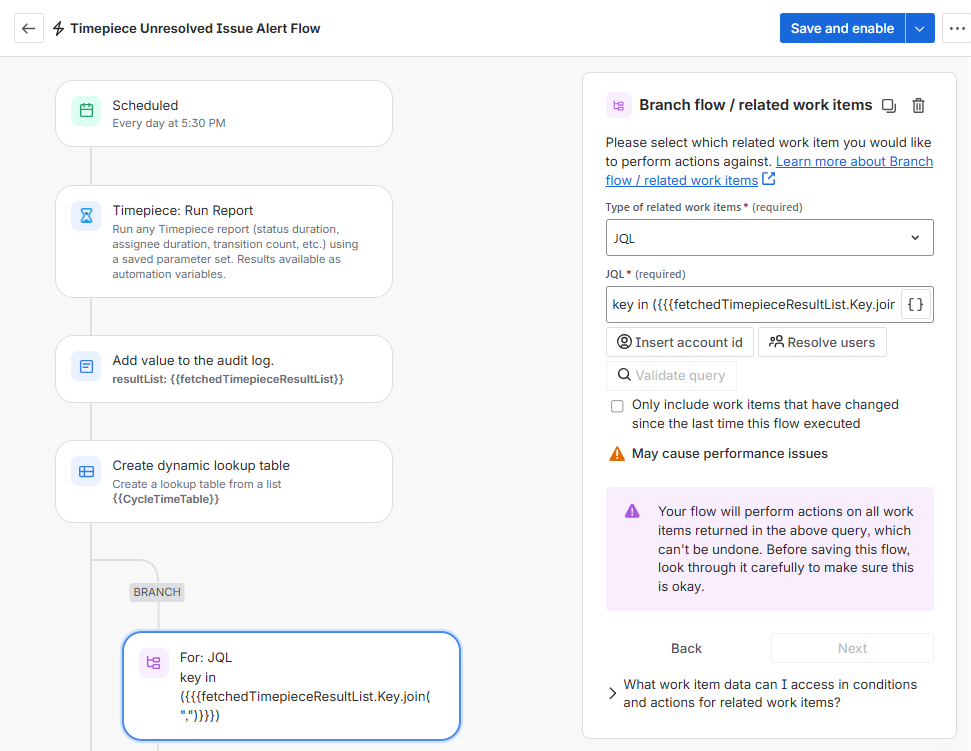Click the audit log action icon
Image resolution: width=971 pixels, height=751 pixels.
coord(86,366)
